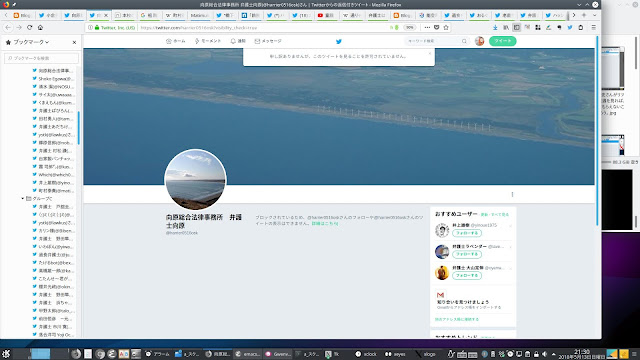Open the Library icon in toolbar
Viewport: 640px width, 360px height.
506,27
